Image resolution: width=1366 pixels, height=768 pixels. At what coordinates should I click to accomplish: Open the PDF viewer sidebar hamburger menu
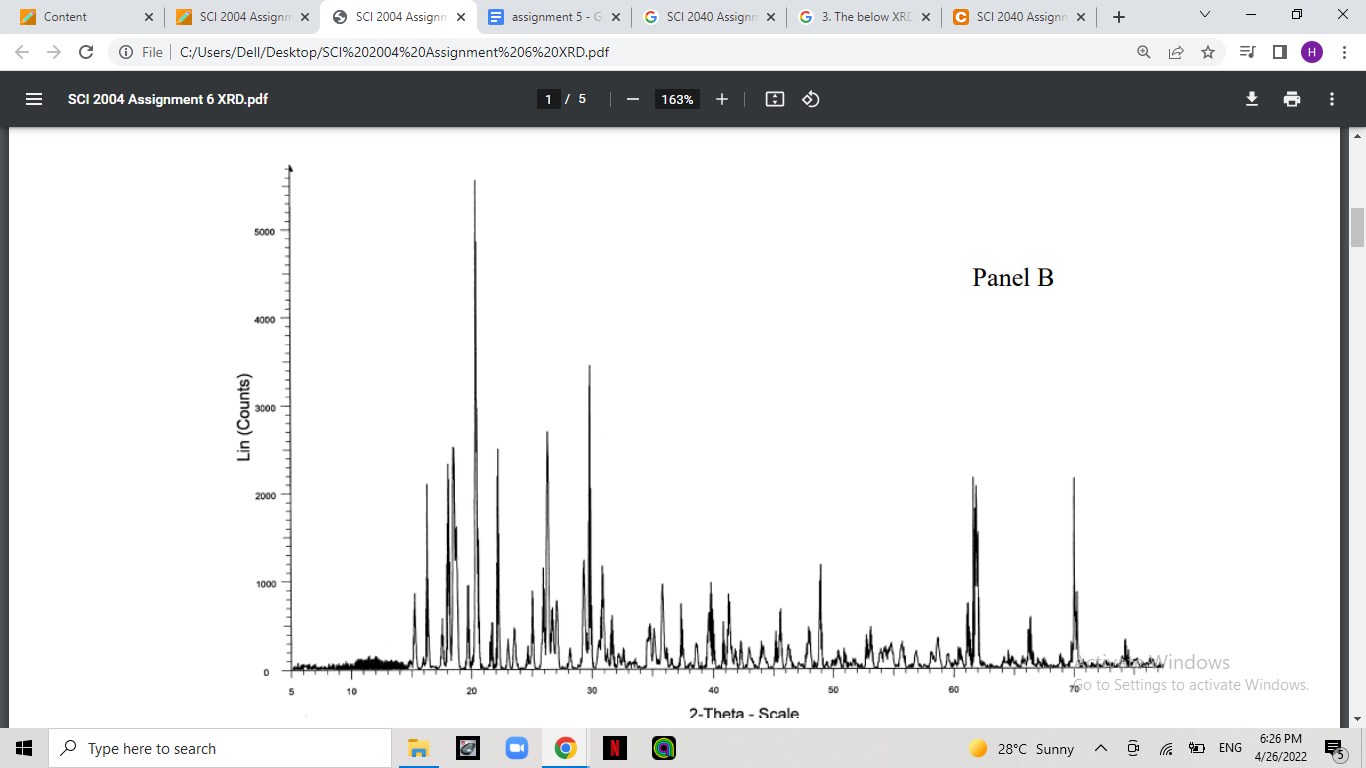pyautogui.click(x=34, y=99)
